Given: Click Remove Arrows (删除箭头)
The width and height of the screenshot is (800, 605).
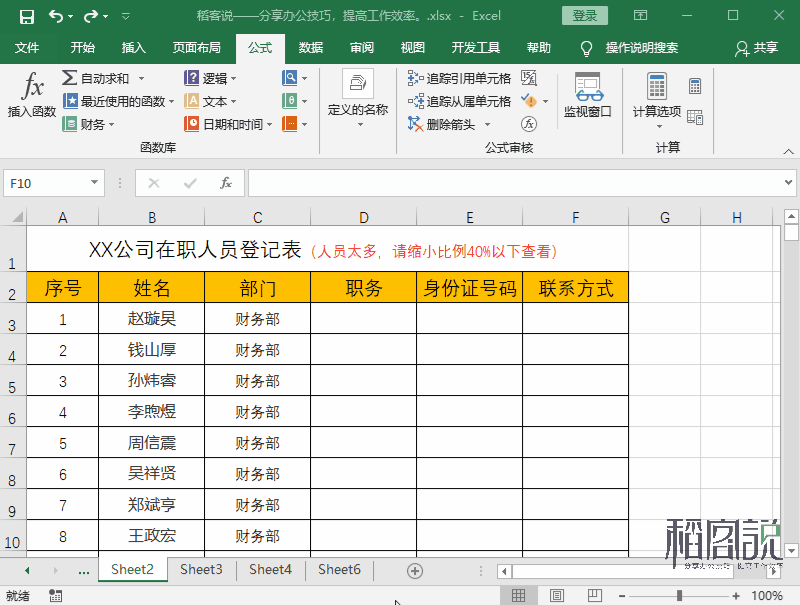Looking at the screenshot, I should (442, 124).
